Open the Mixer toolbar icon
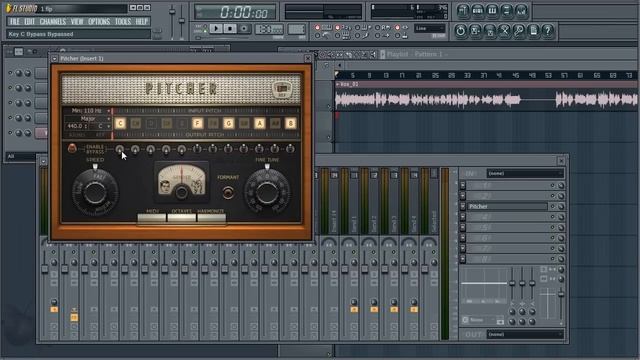The width and height of the screenshot is (640, 360). [x=521, y=11]
